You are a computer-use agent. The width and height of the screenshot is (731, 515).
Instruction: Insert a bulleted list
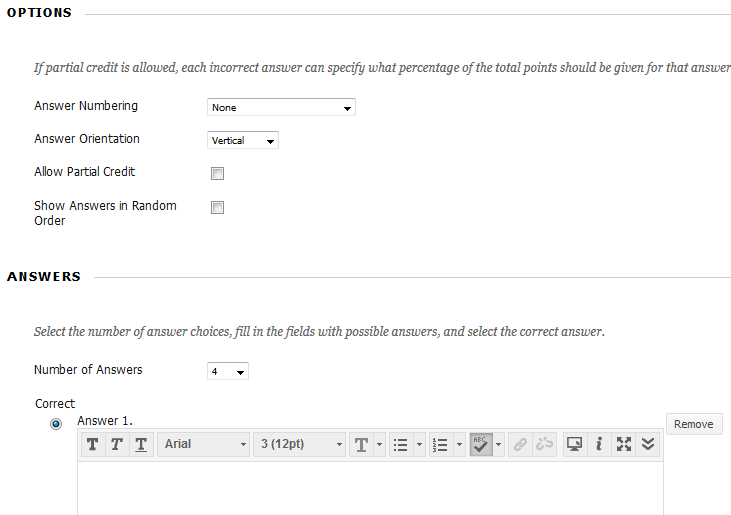point(400,444)
